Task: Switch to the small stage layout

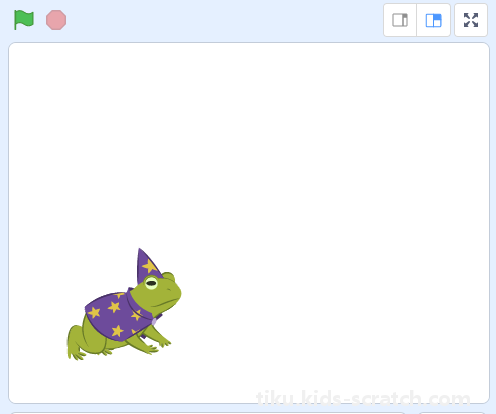Action: [x=400, y=20]
